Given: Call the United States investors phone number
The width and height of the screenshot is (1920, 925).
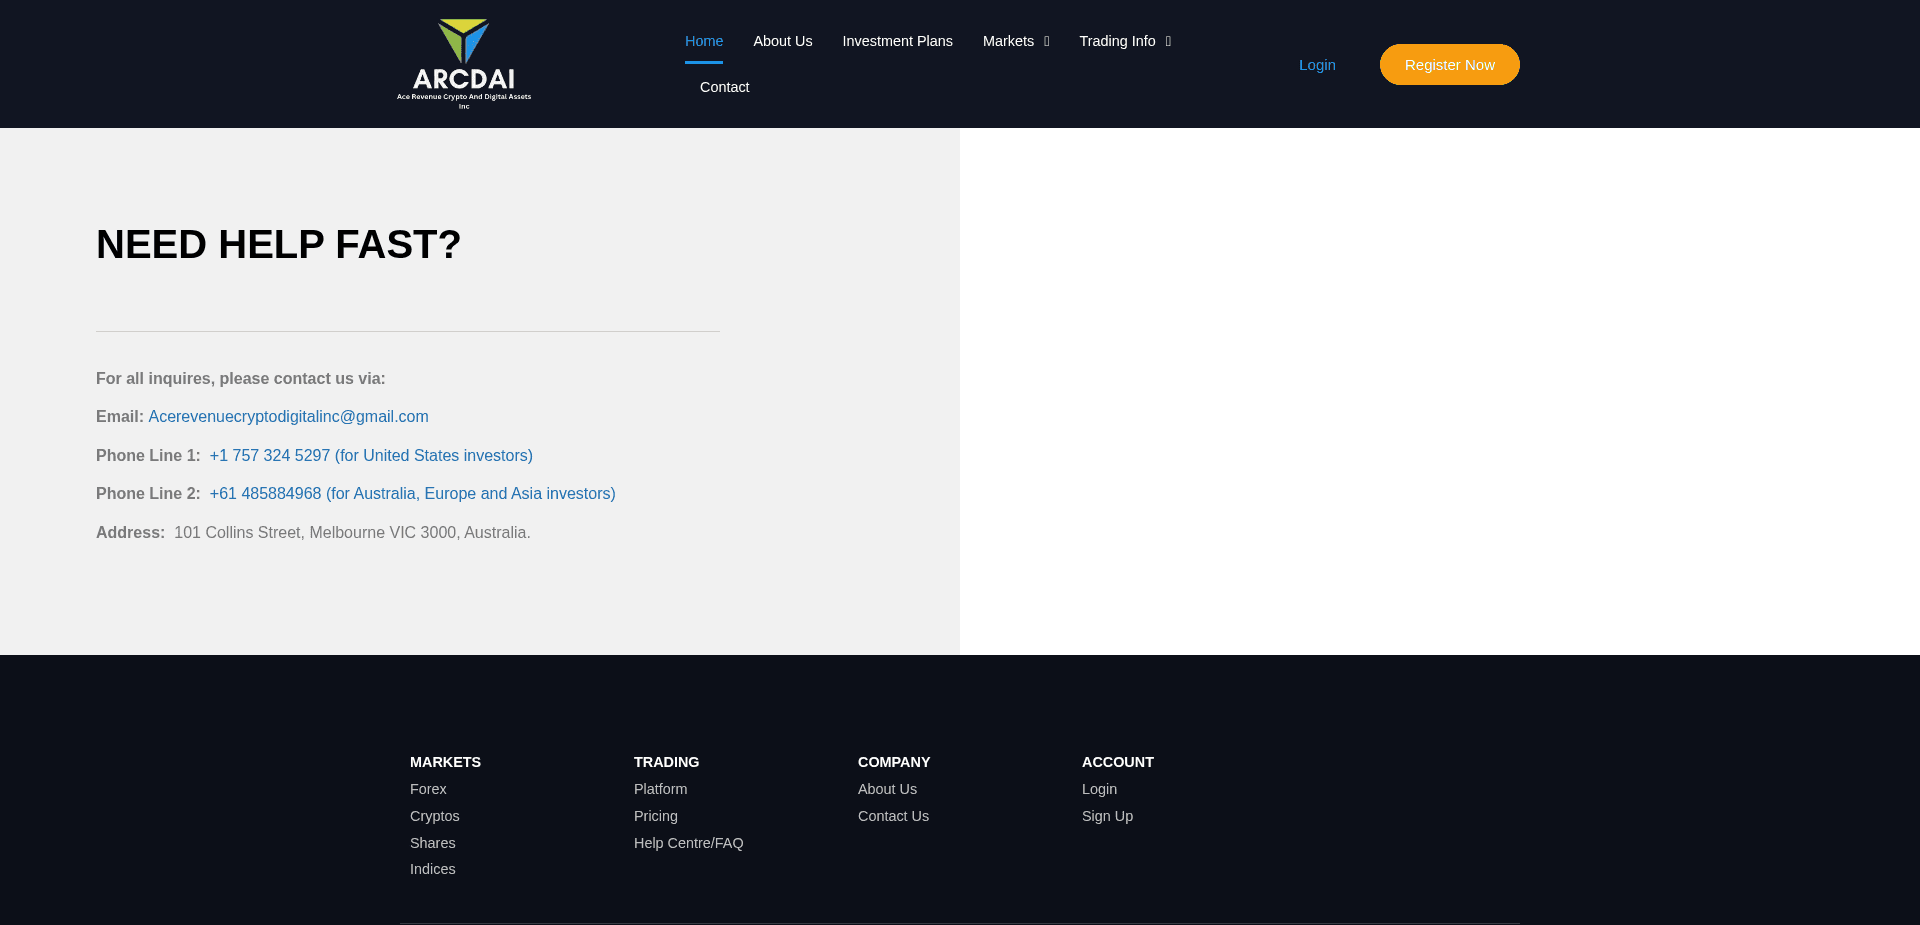Looking at the screenshot, I should tap(371, 455).
